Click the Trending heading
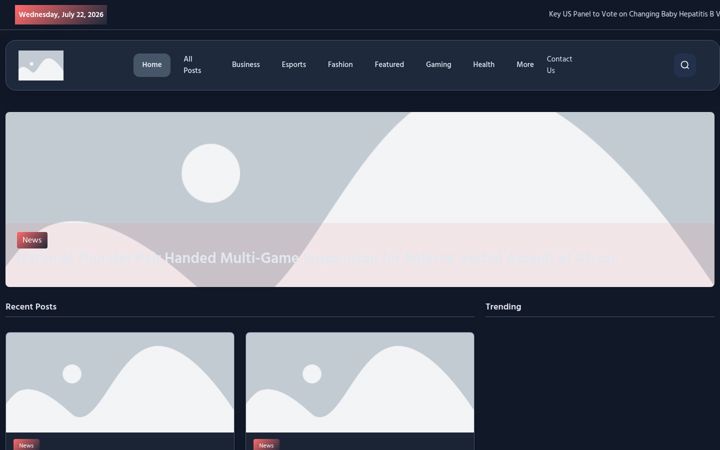Viewport: 720px width, 450px height. [x=503, y=307]
